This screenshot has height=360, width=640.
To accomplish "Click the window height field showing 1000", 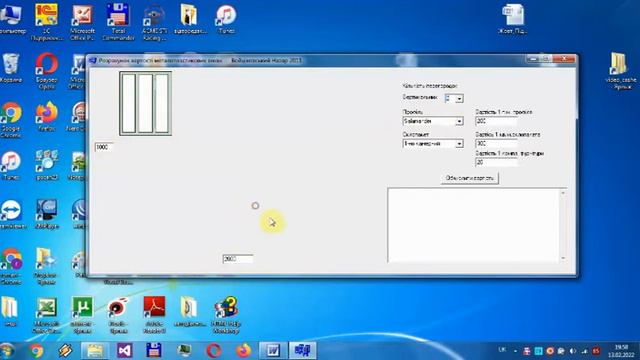I will 104,147.
